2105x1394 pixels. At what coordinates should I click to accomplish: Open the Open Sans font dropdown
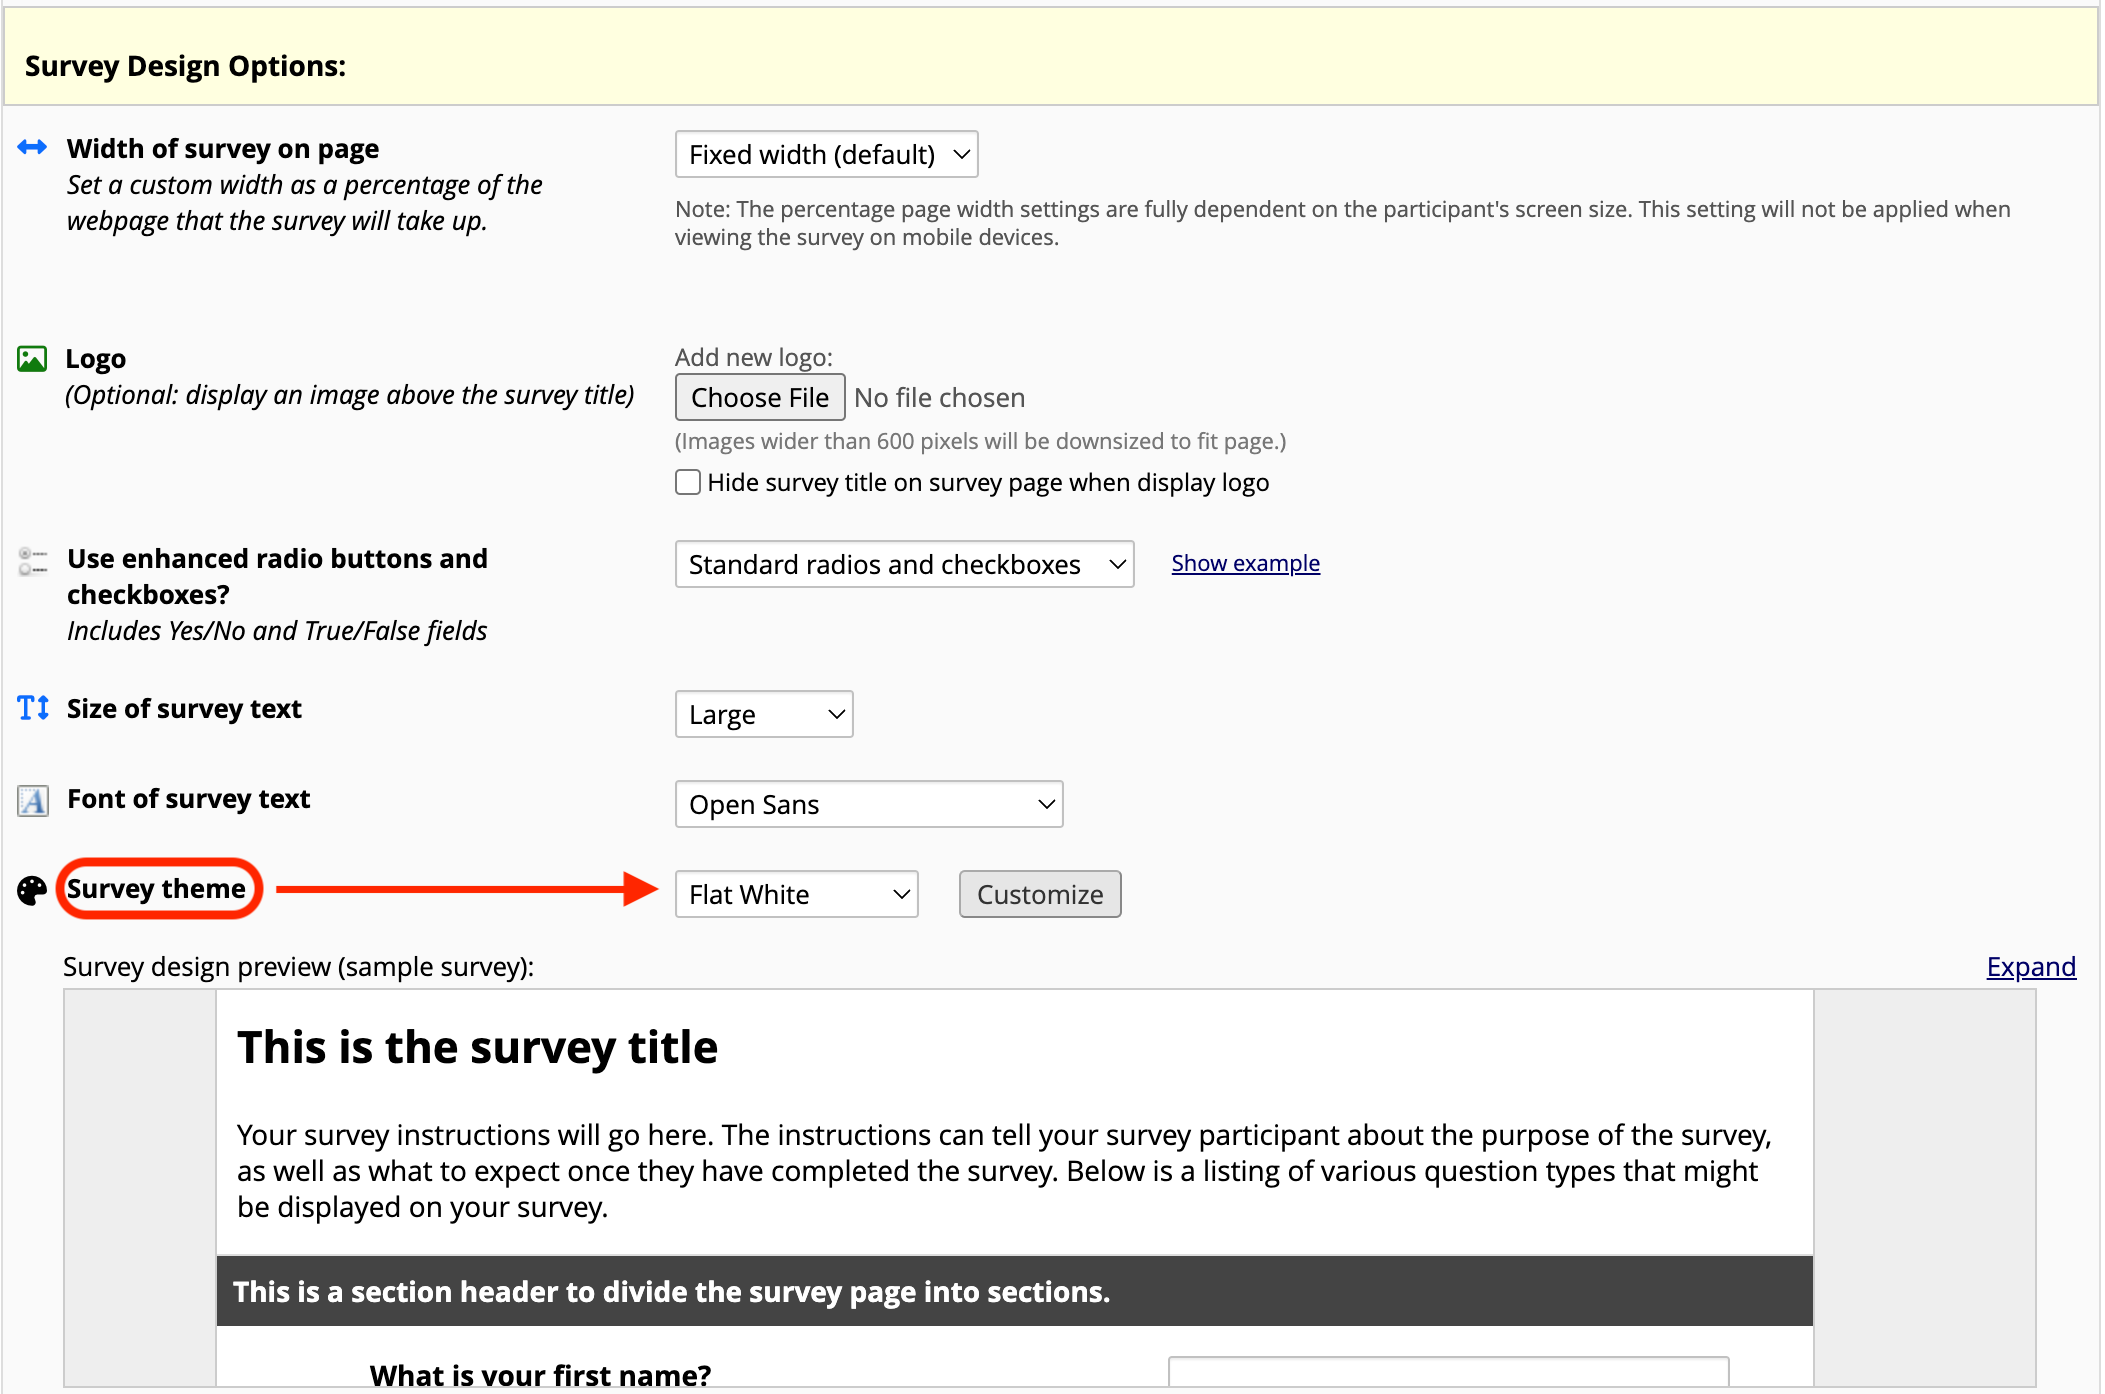tap(869, 804)
